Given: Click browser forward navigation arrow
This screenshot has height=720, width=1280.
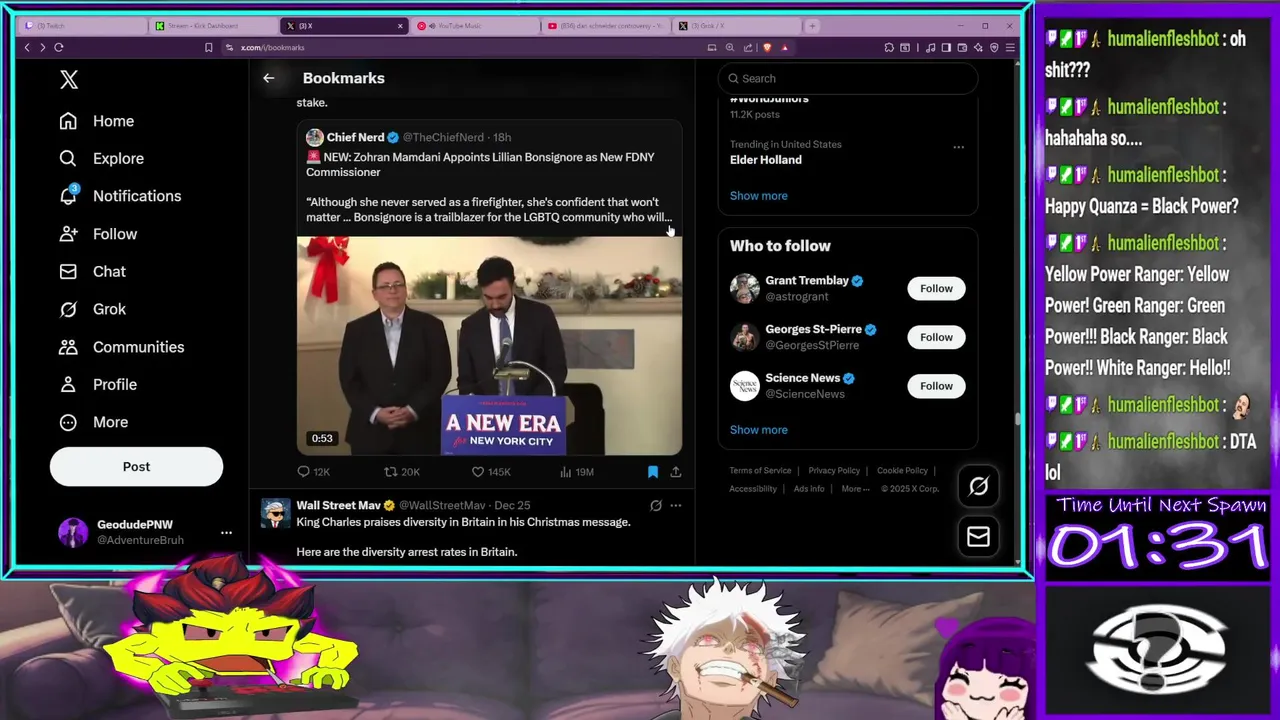Looking at the screenshot, I should pos(42,47).
